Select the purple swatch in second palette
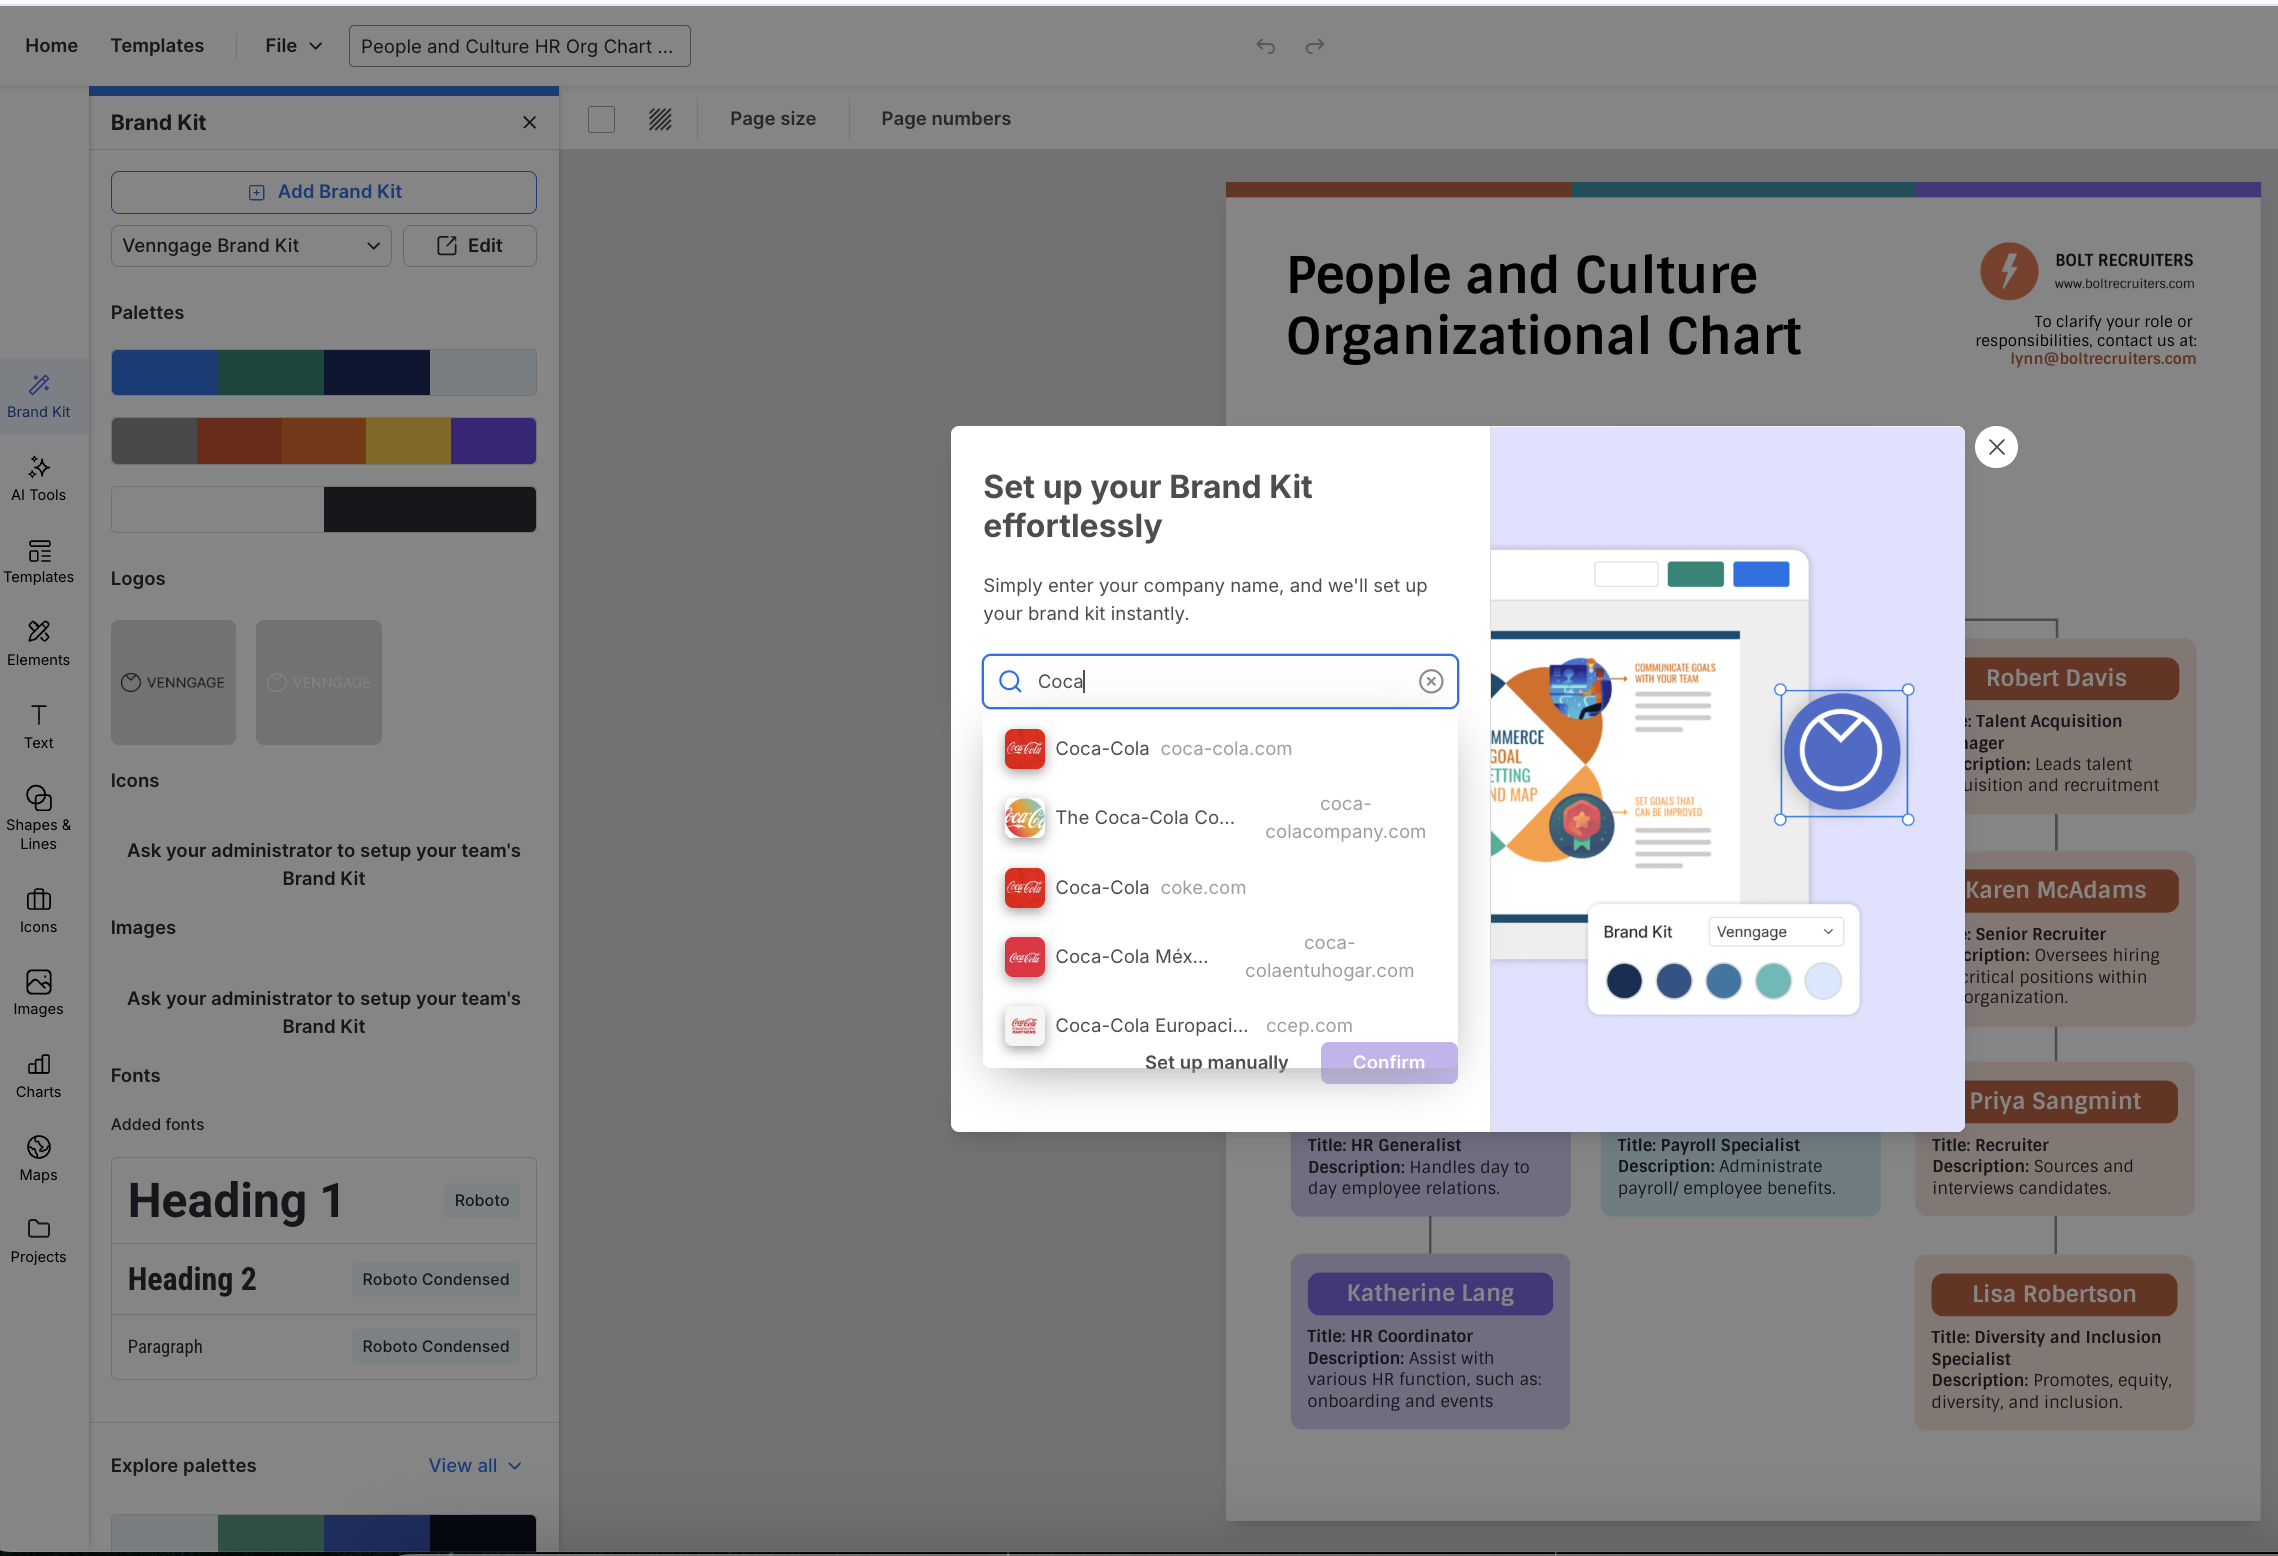Screen dimensions: 2278x1556 (493, 441)
